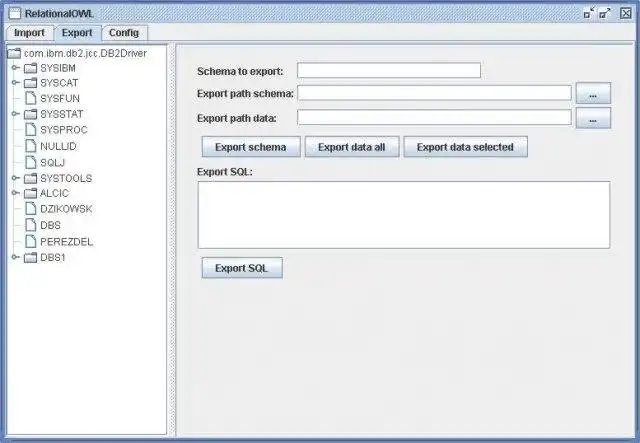Close the RelationalOWL window

point(626,13)
